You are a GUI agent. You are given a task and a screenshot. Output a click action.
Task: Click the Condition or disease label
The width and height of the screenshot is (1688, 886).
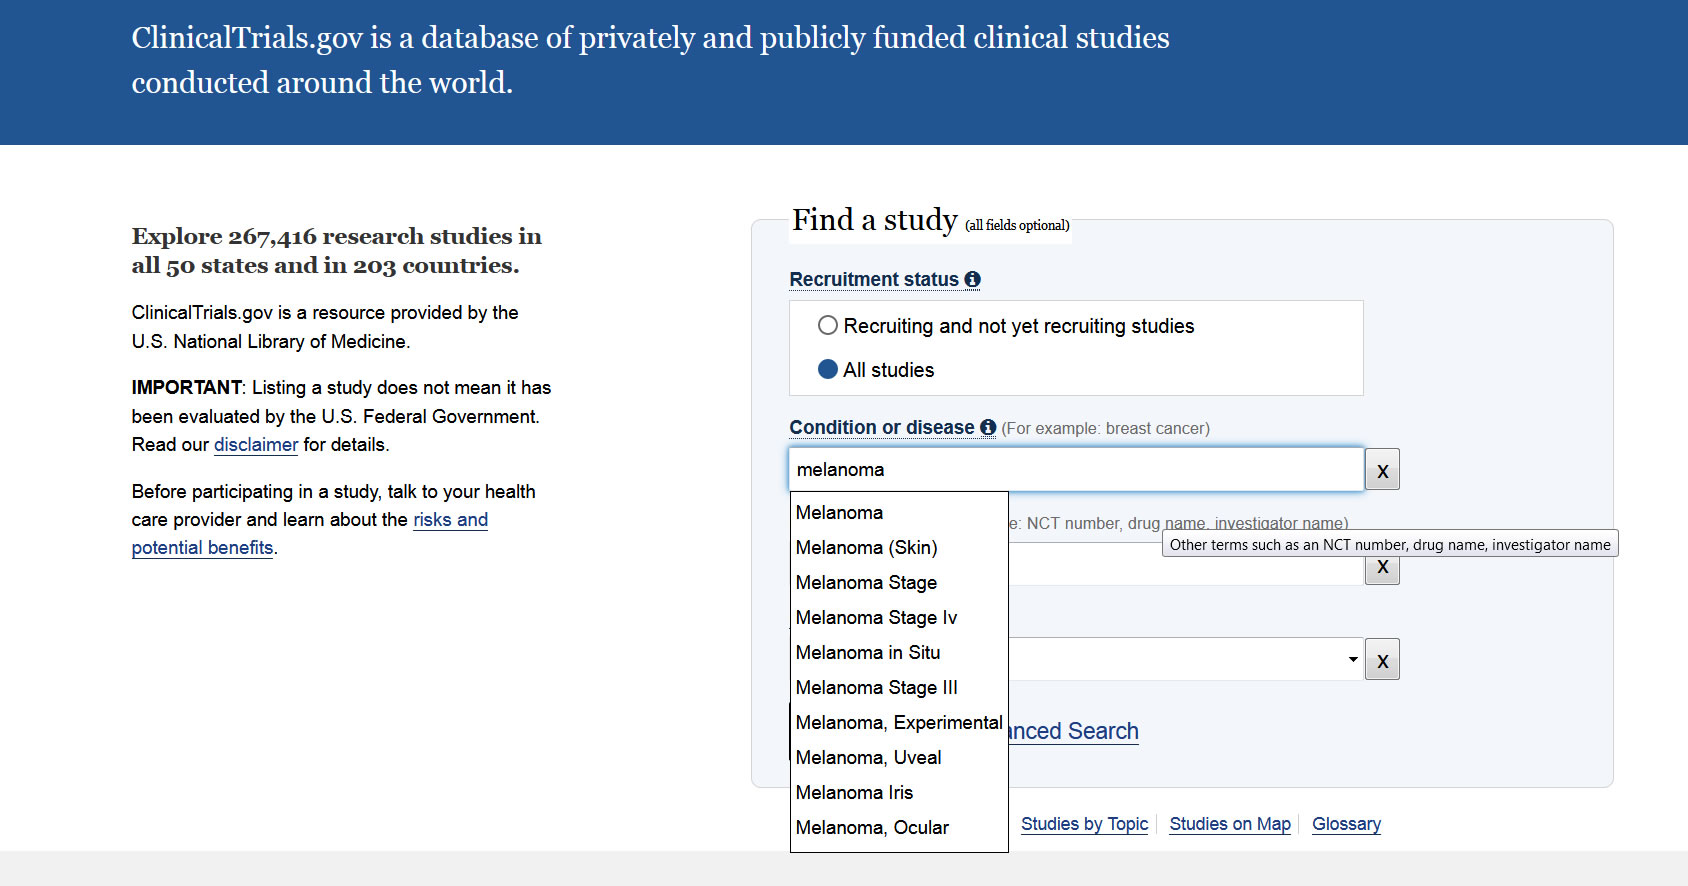point(882,428)
